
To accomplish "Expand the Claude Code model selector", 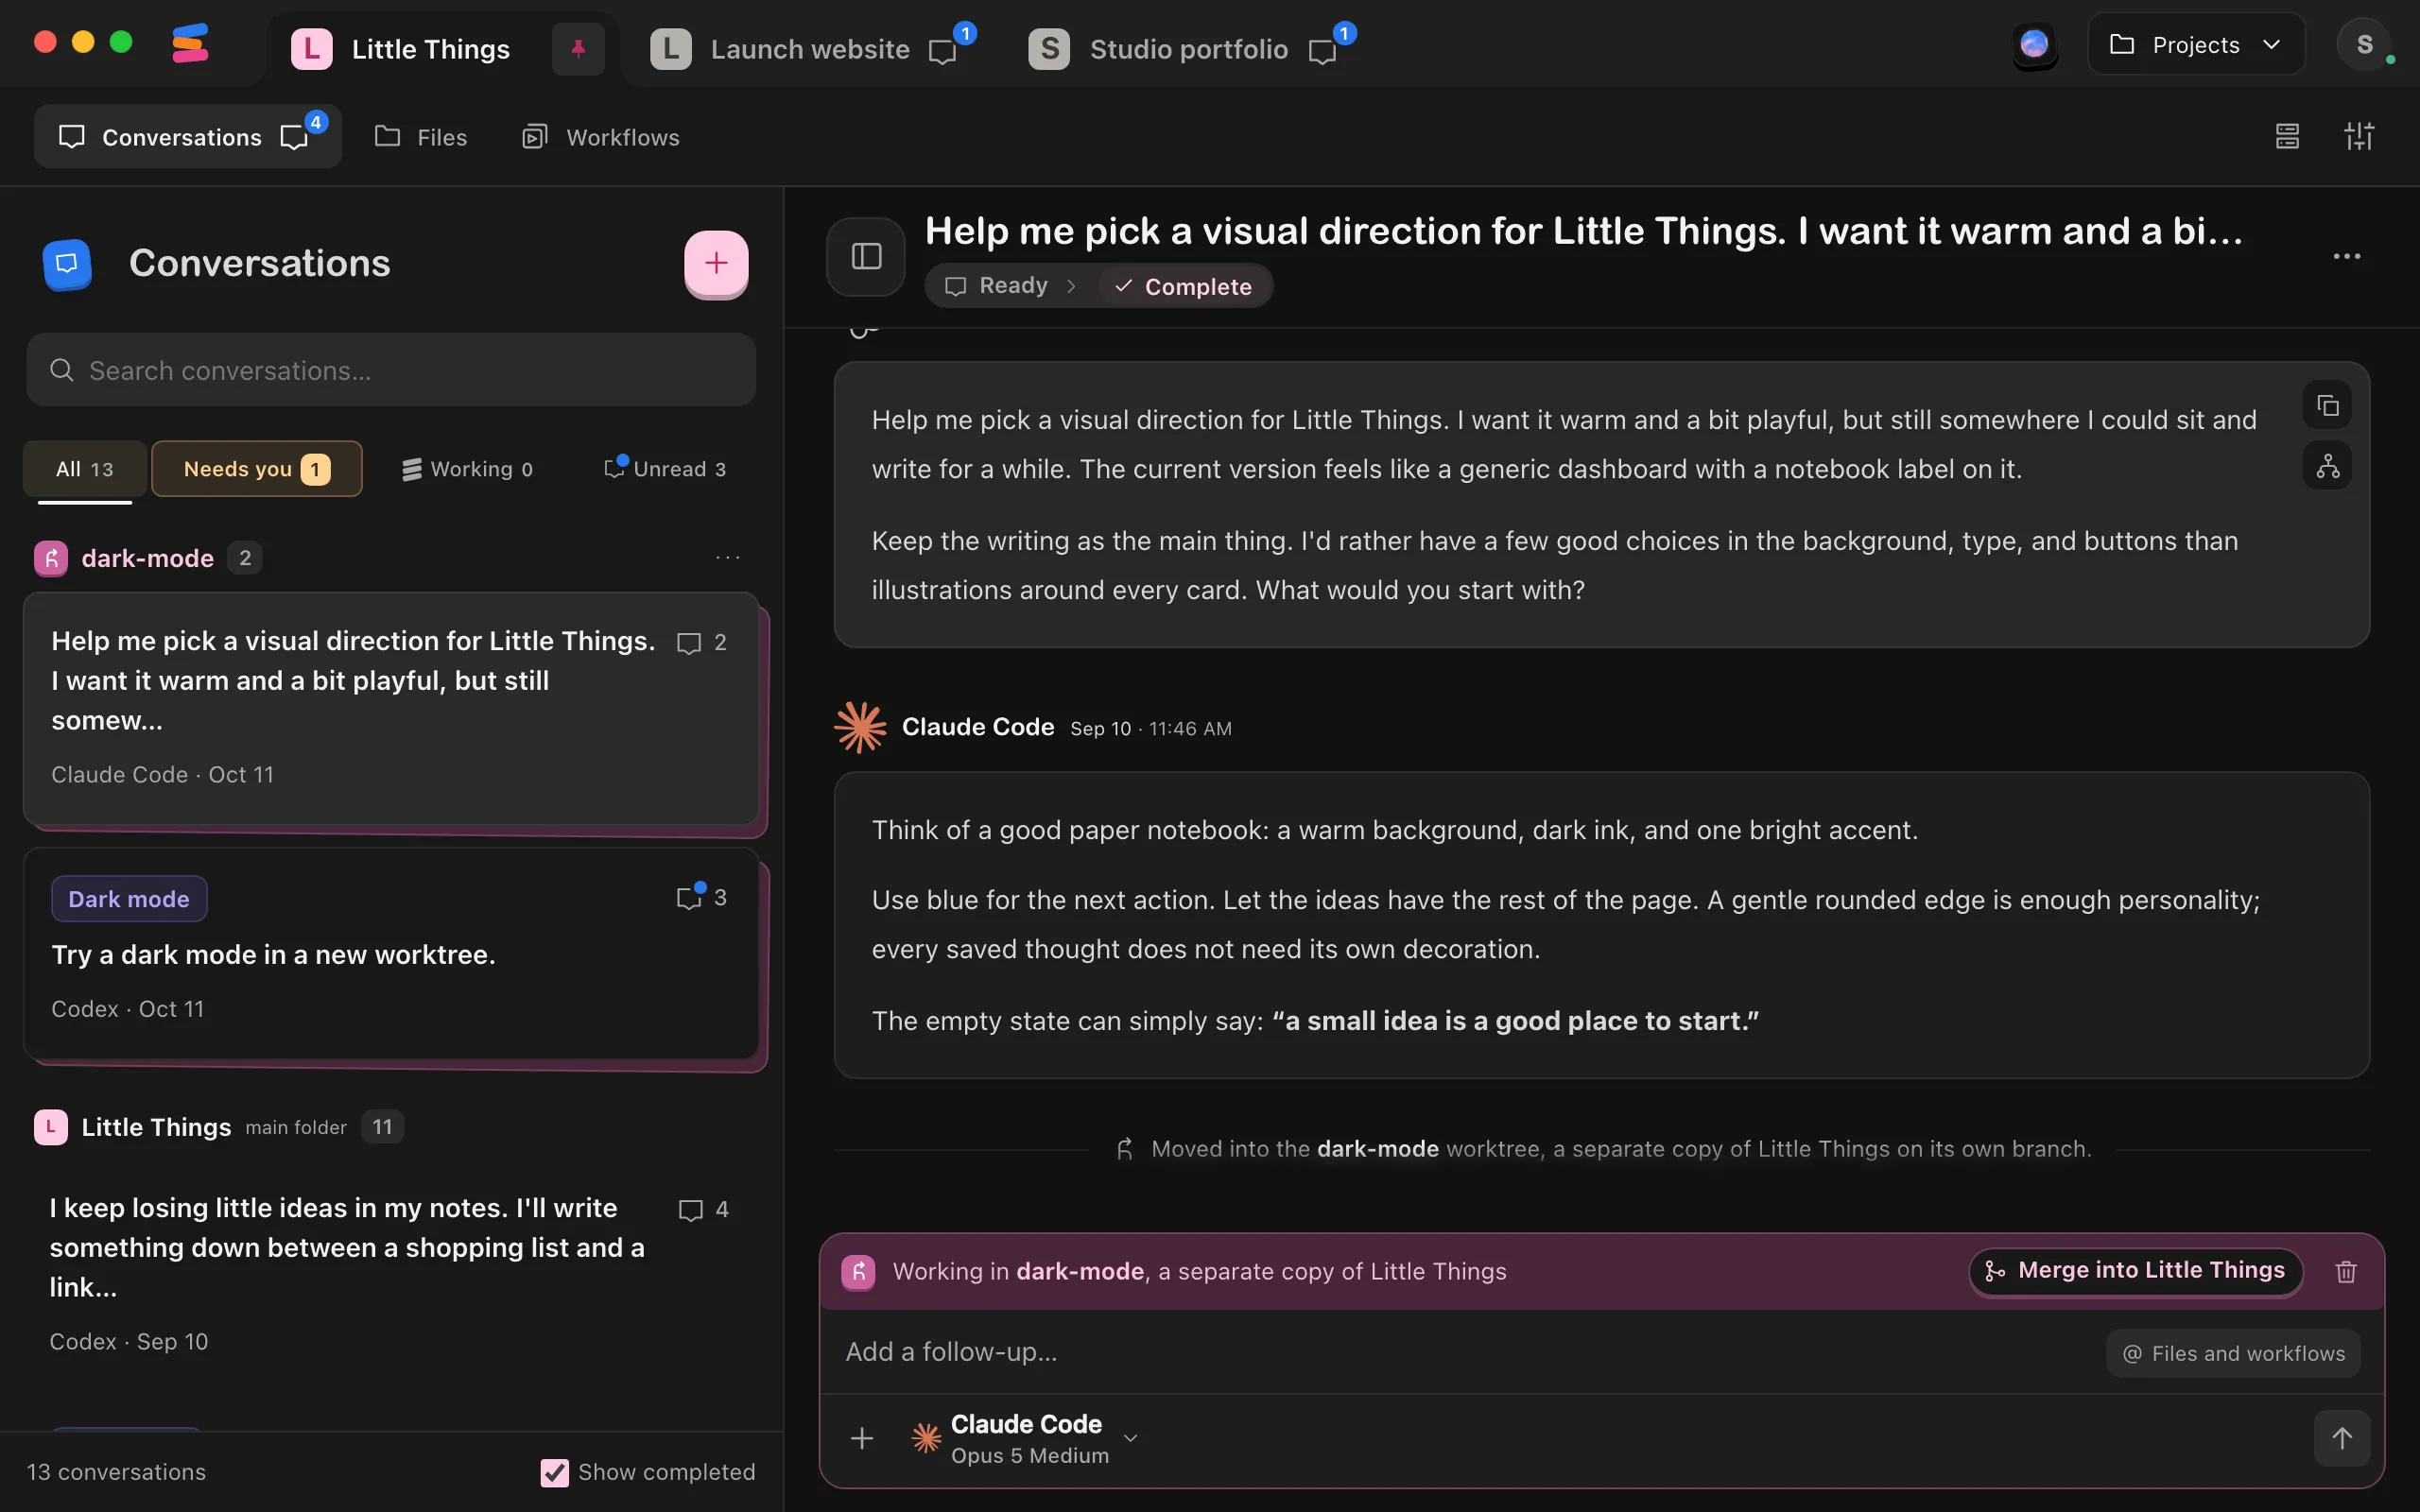I will tap(1024, 1438).
